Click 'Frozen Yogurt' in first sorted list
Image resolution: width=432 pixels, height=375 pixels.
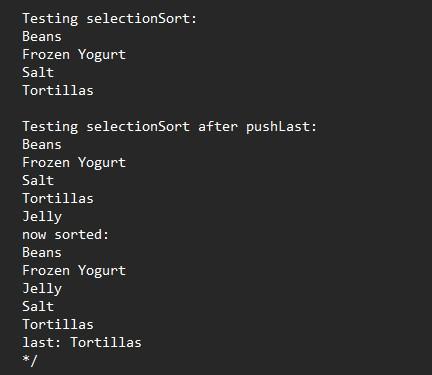click(x=74, y=55)
